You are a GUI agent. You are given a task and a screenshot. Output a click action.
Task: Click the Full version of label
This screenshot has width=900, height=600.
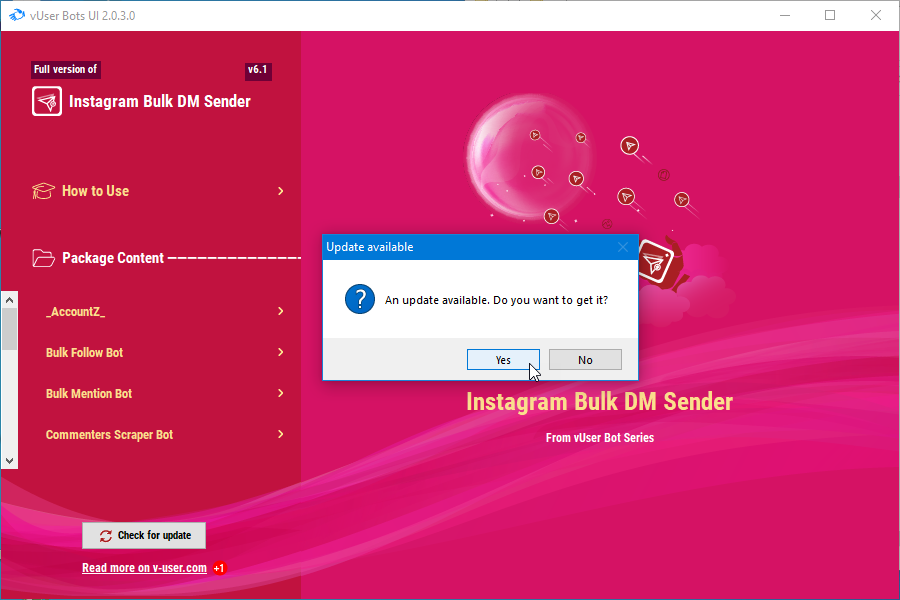65,69
